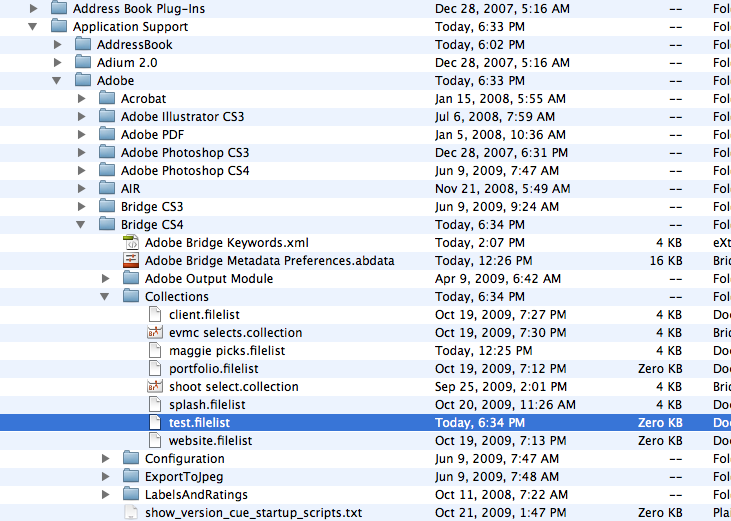
Task: Click the Adobe folder icon
Action: coord(83,80)
